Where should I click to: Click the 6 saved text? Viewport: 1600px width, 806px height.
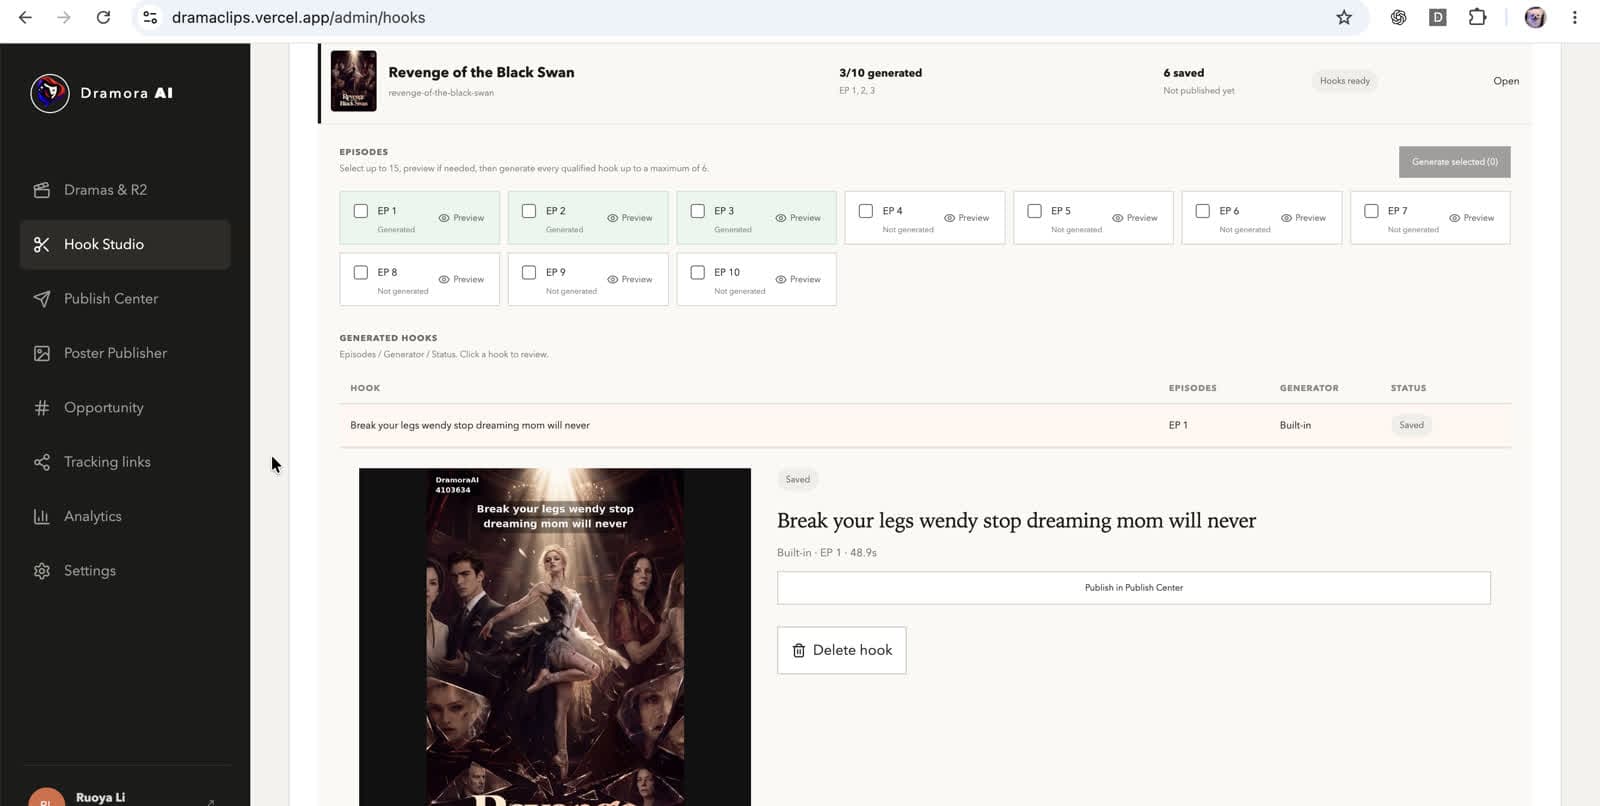coord(1183,73)
